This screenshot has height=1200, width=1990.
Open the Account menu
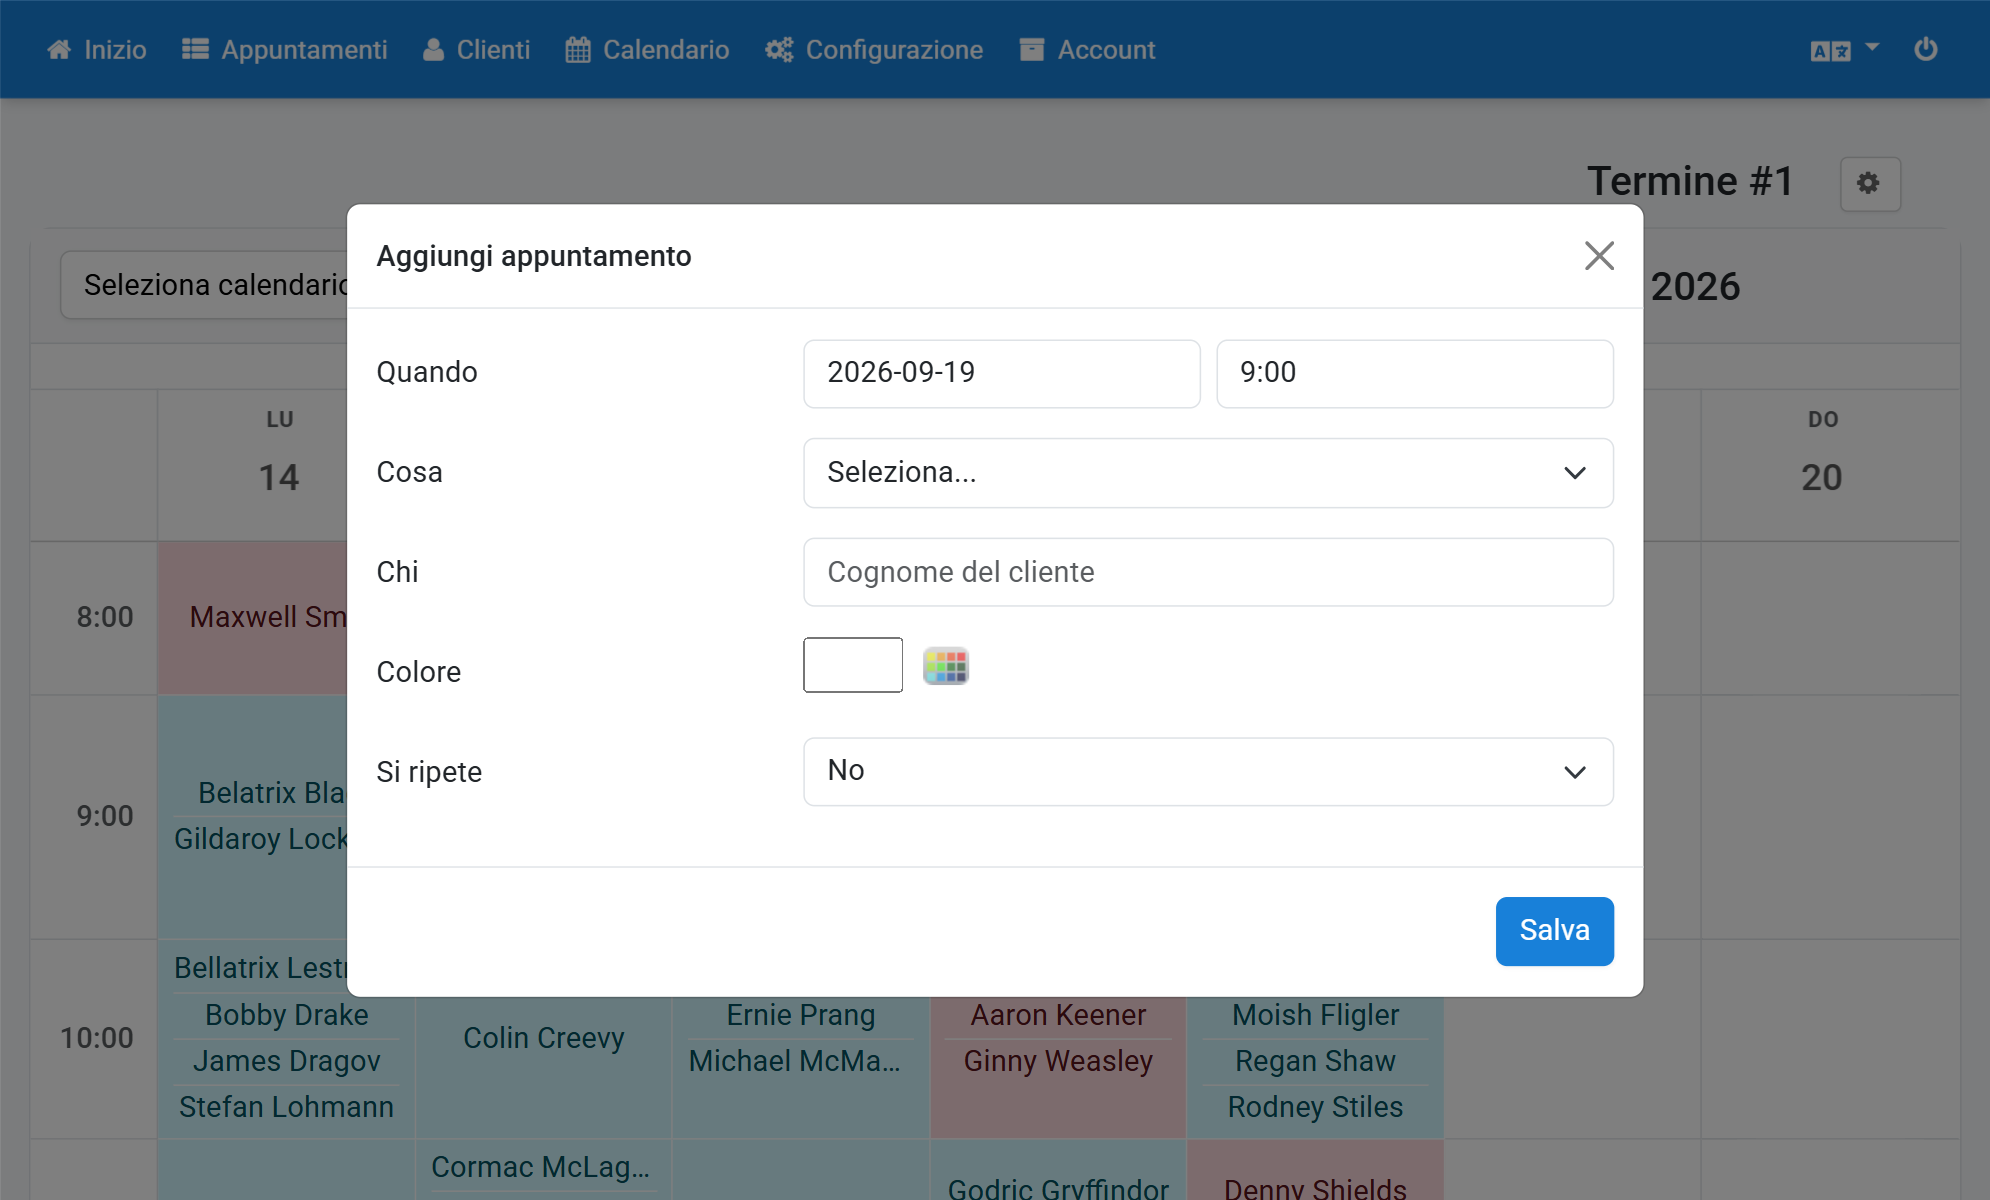click(x=1088, y=50)
